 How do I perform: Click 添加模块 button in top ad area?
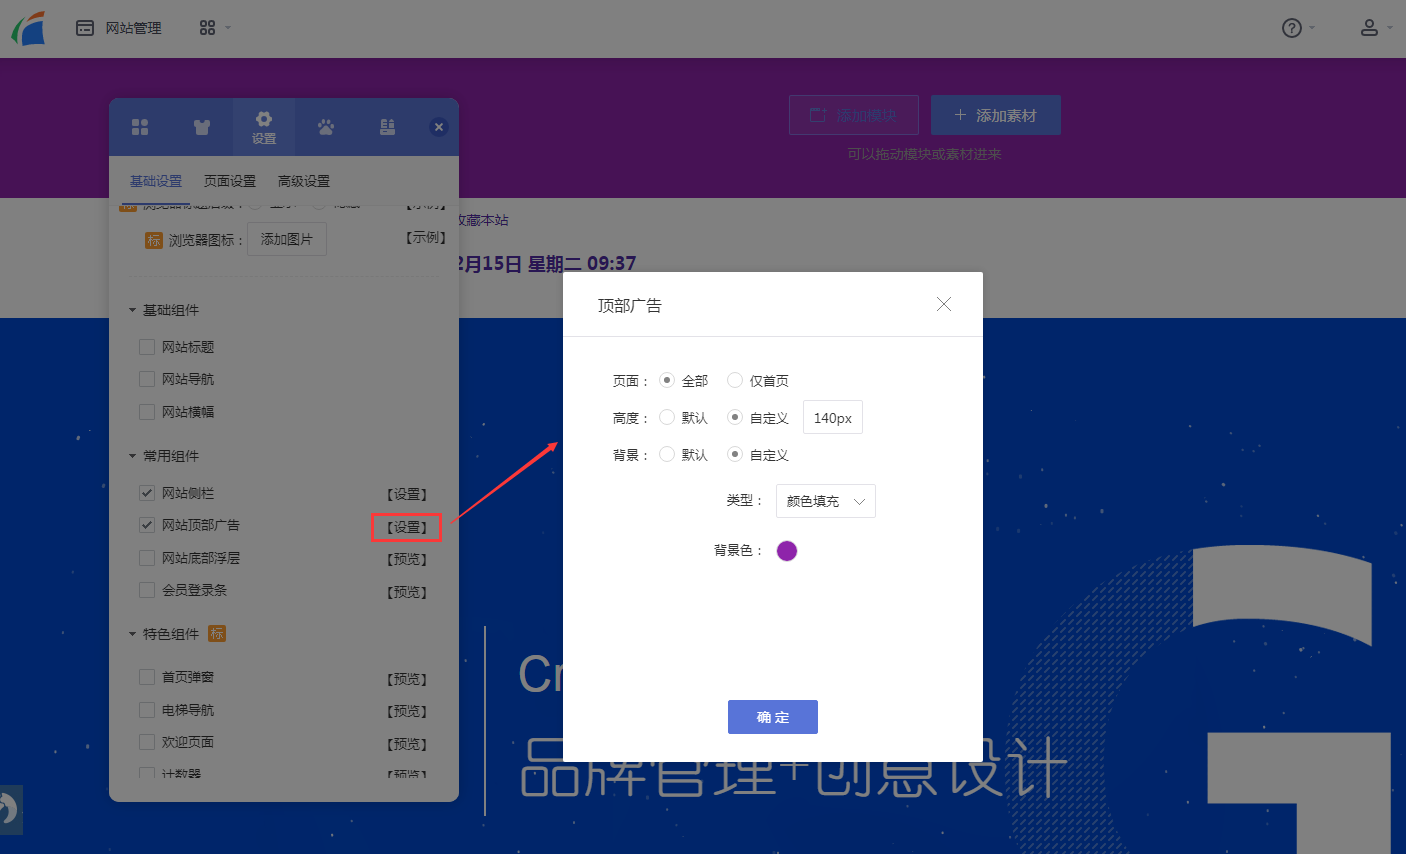(x=854, y=115)
